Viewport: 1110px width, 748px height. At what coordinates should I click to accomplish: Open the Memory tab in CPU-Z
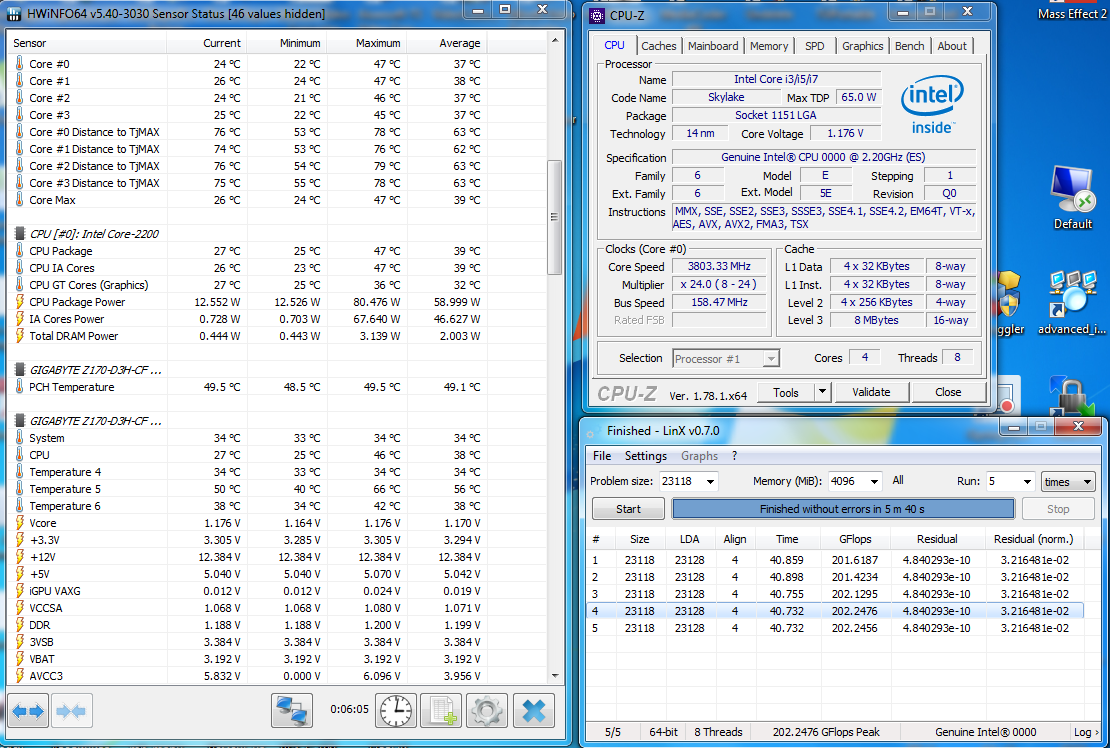(x=769, y=46)
